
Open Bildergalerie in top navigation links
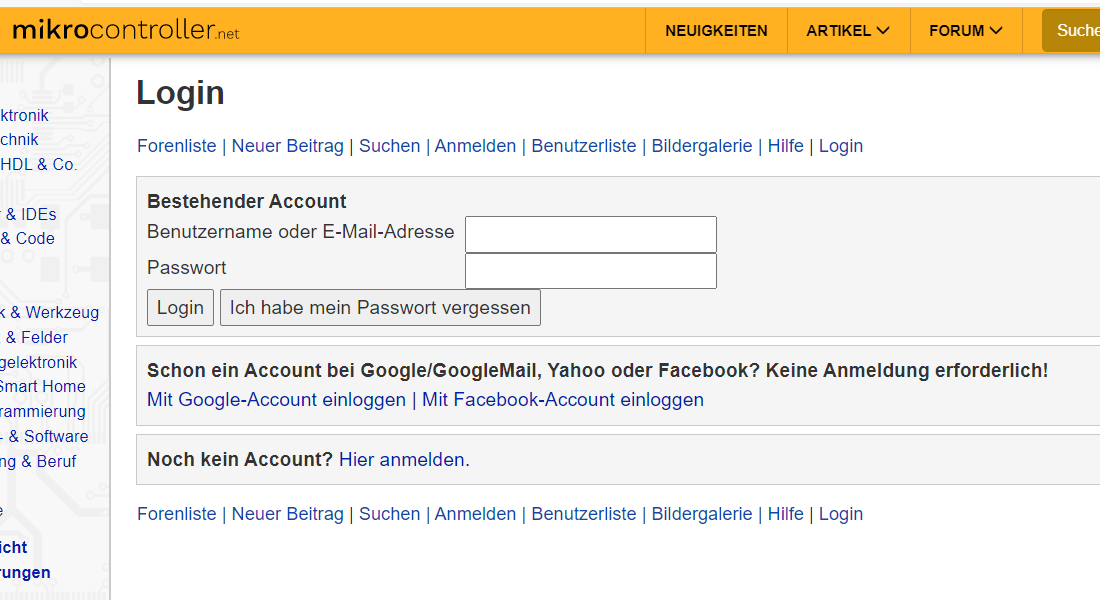point(702,146)
